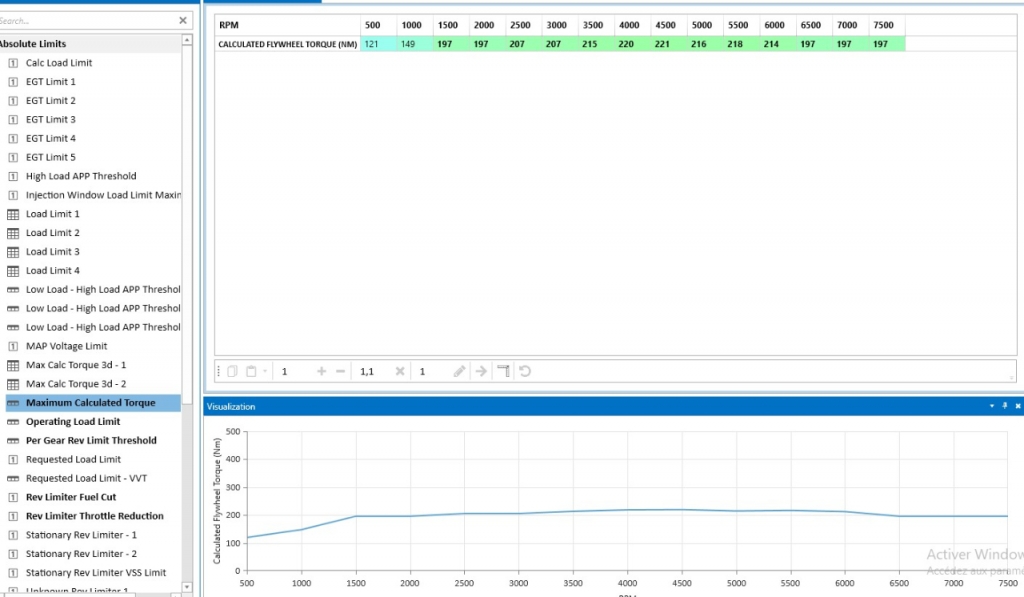
Task: Open Rev Limiter Throttle Reduction
Action: (95, 517)
